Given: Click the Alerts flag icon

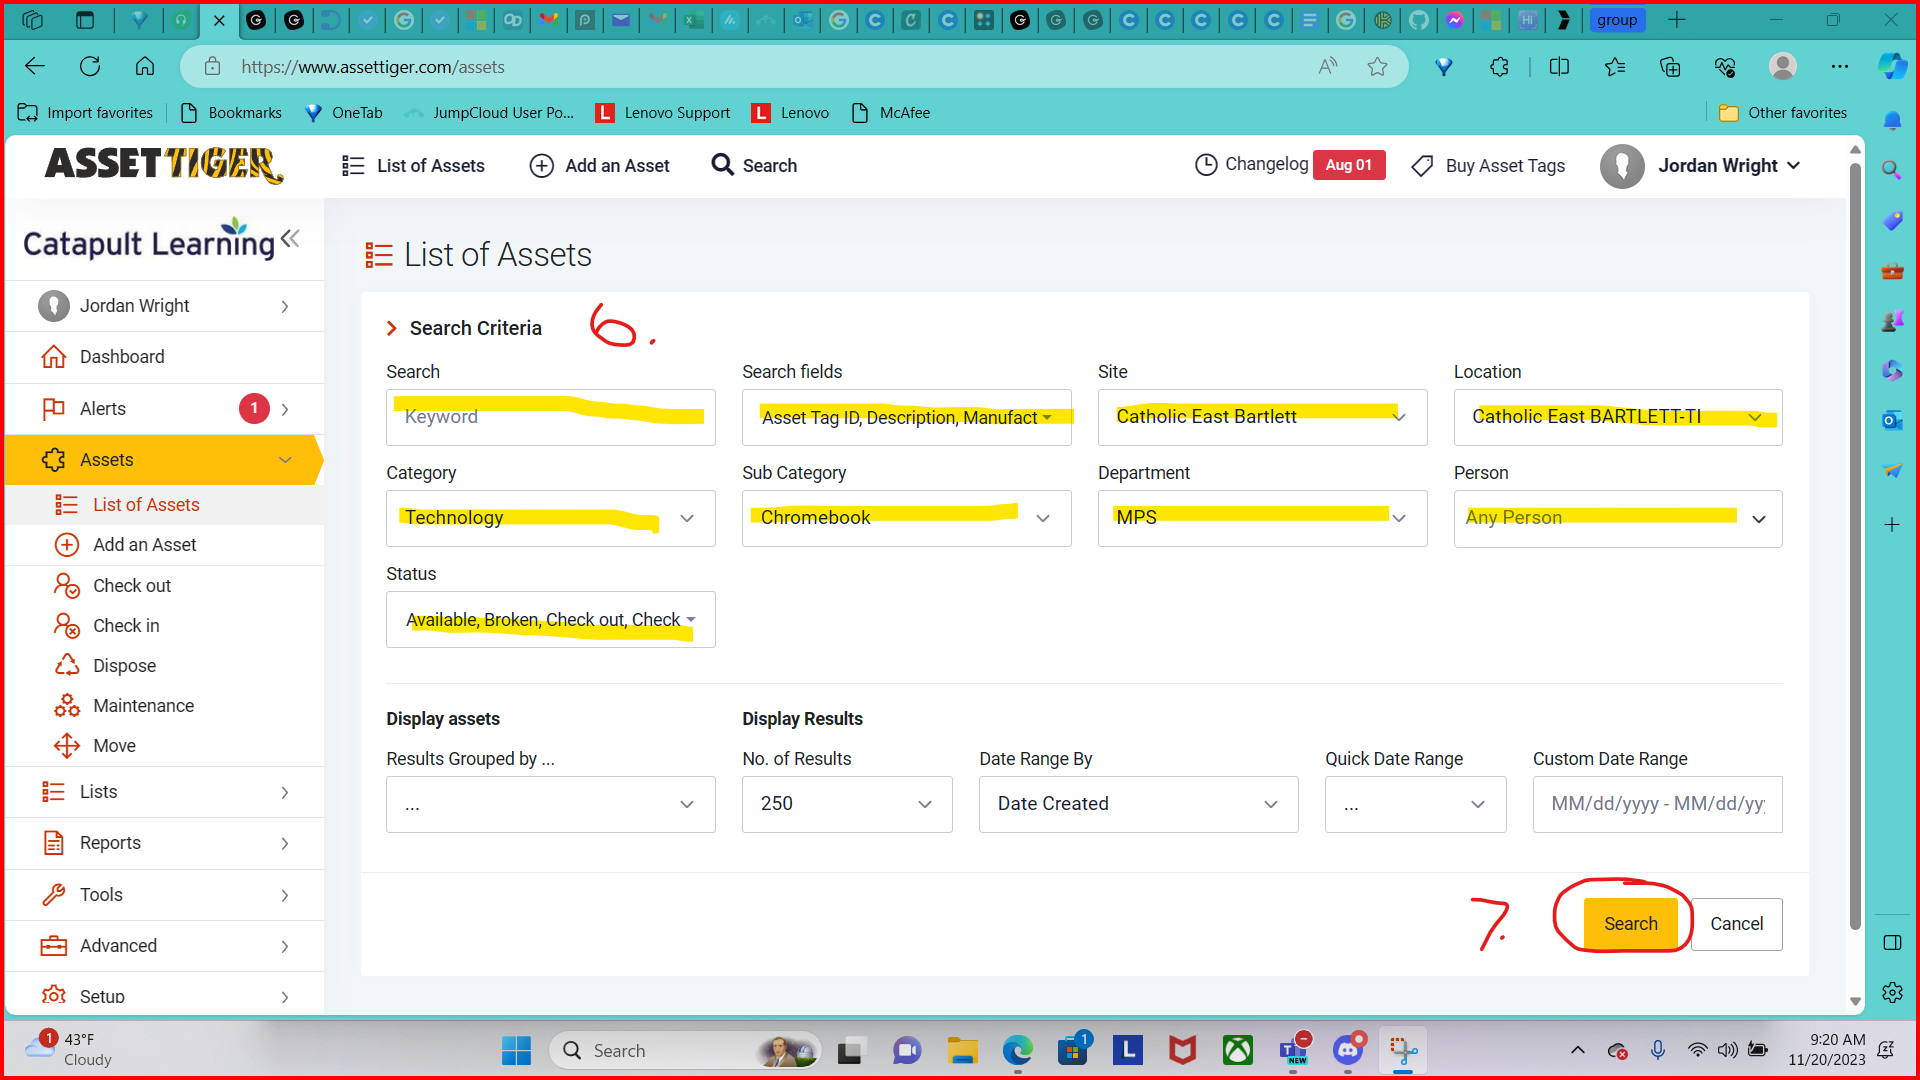Looking at the screenshot, I should tap(54, 409).
